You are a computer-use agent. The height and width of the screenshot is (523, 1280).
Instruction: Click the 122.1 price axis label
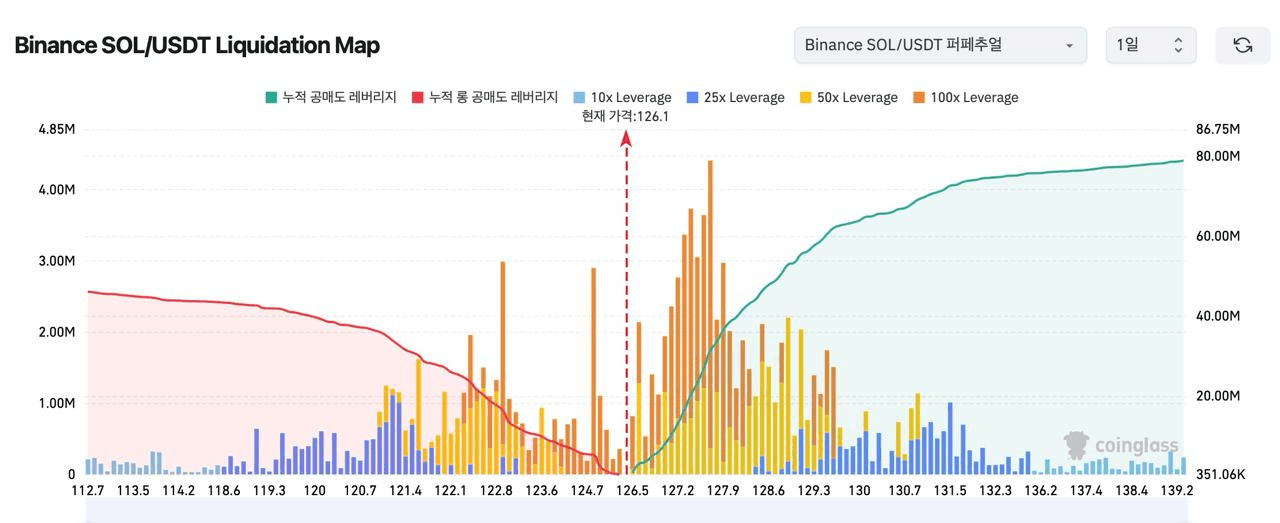click(x=451, y=490)
